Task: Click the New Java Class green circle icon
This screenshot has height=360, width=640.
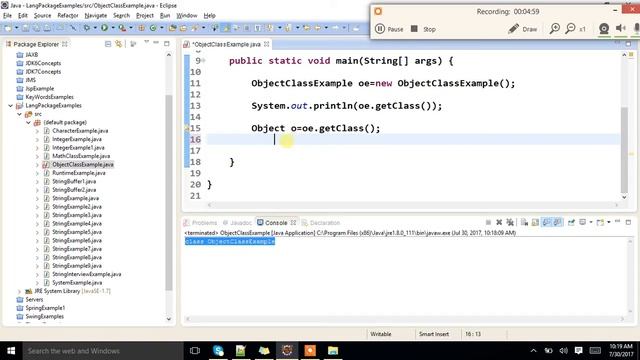Action: click(153, 28)
